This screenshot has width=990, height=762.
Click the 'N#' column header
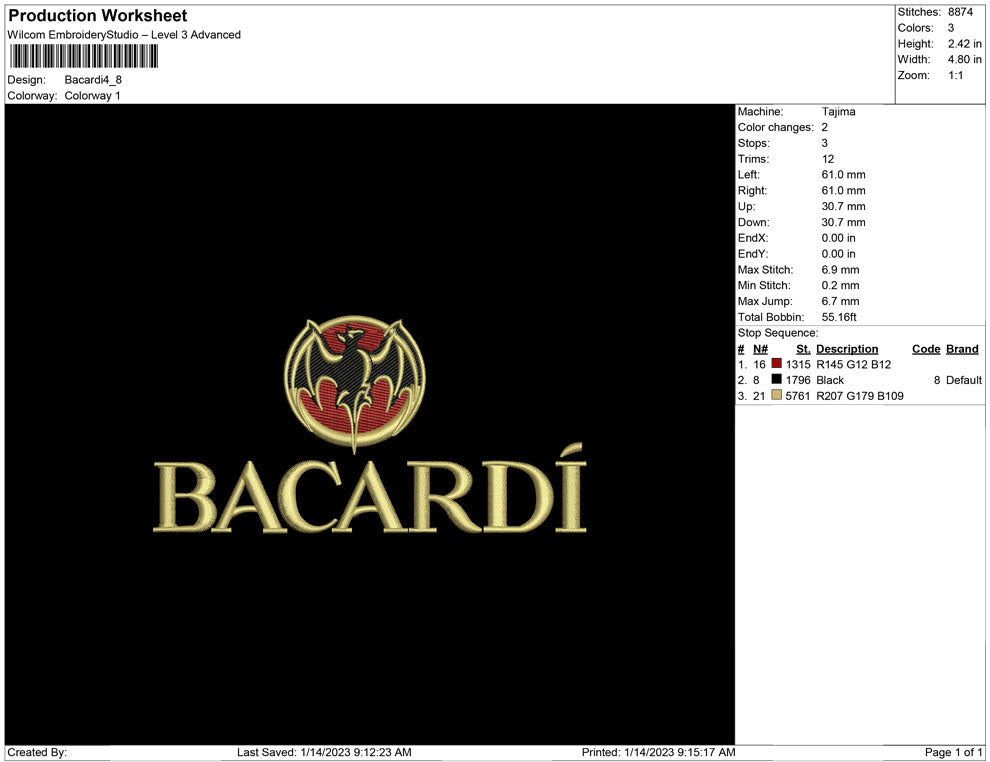point(760,349)
